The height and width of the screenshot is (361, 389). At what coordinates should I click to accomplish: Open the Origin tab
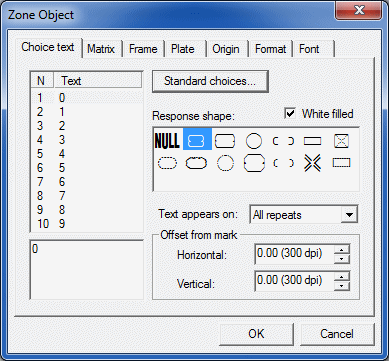(x=226, y=49)
